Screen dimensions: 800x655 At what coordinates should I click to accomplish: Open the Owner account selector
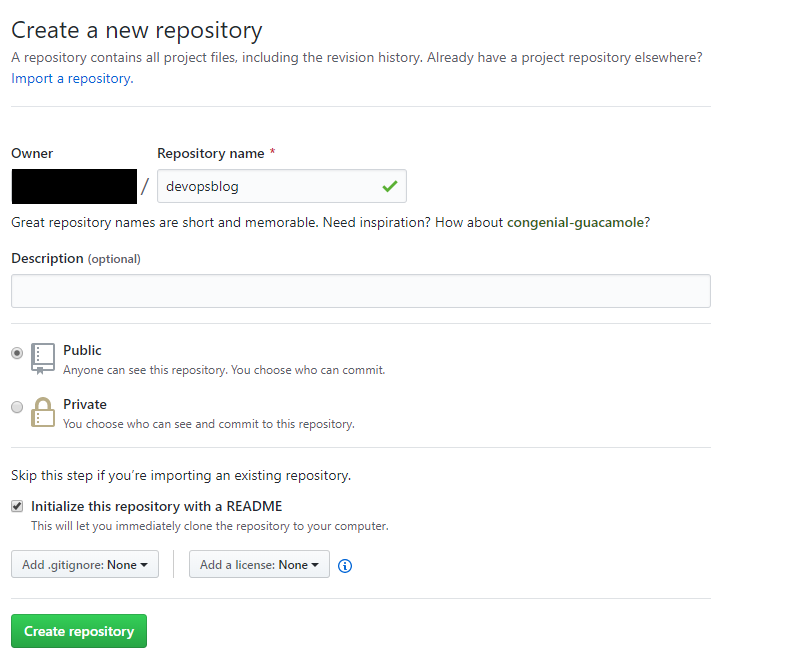click(74, 187)
